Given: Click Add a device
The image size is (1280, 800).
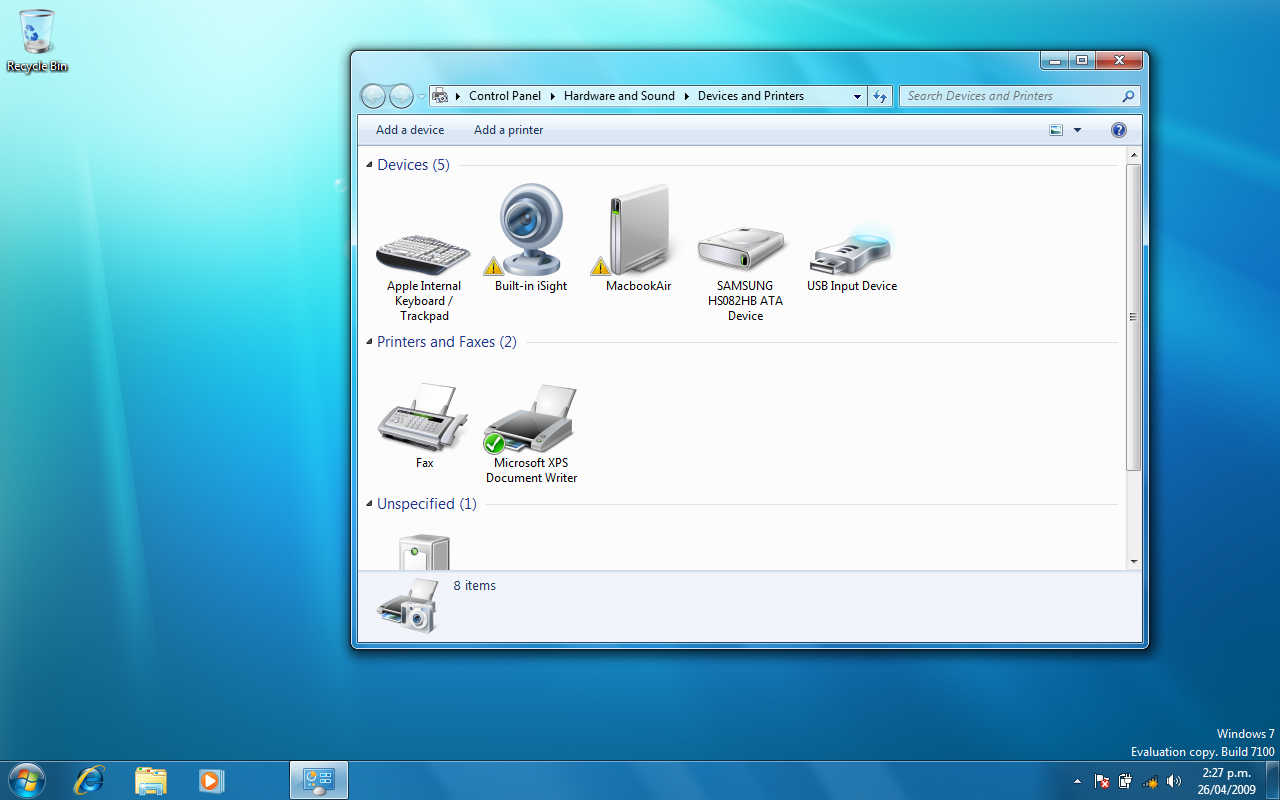Looking at the screenshot, I should pyautogui.click(x=410, y=130).
